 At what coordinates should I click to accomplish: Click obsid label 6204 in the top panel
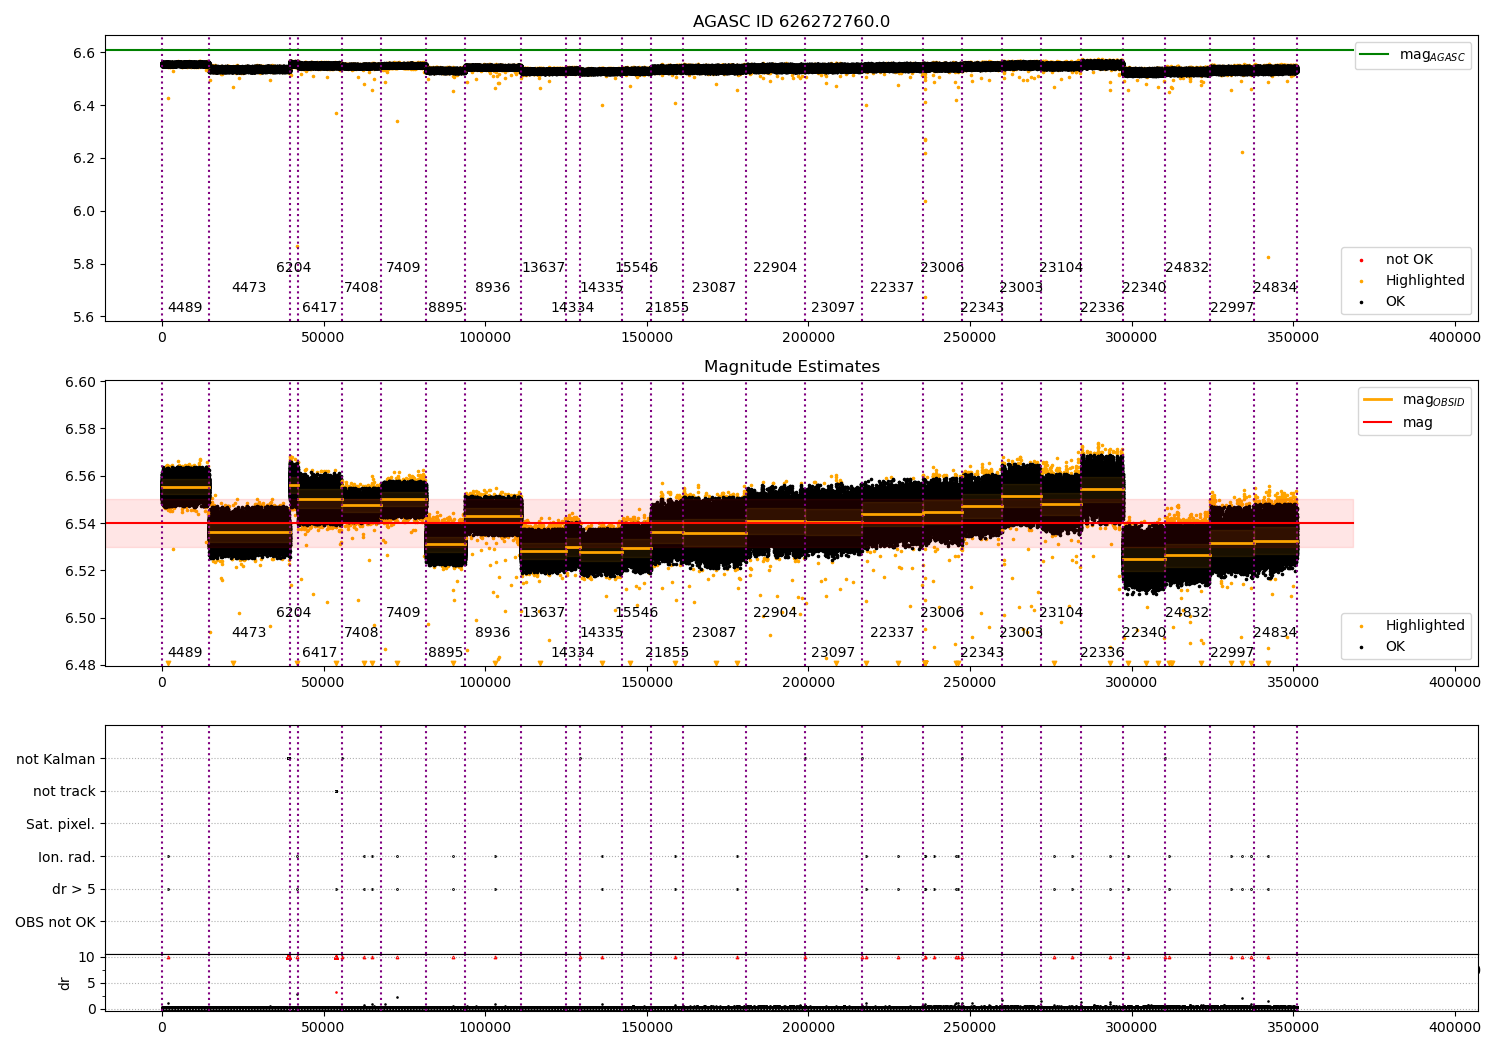point(294,268)
